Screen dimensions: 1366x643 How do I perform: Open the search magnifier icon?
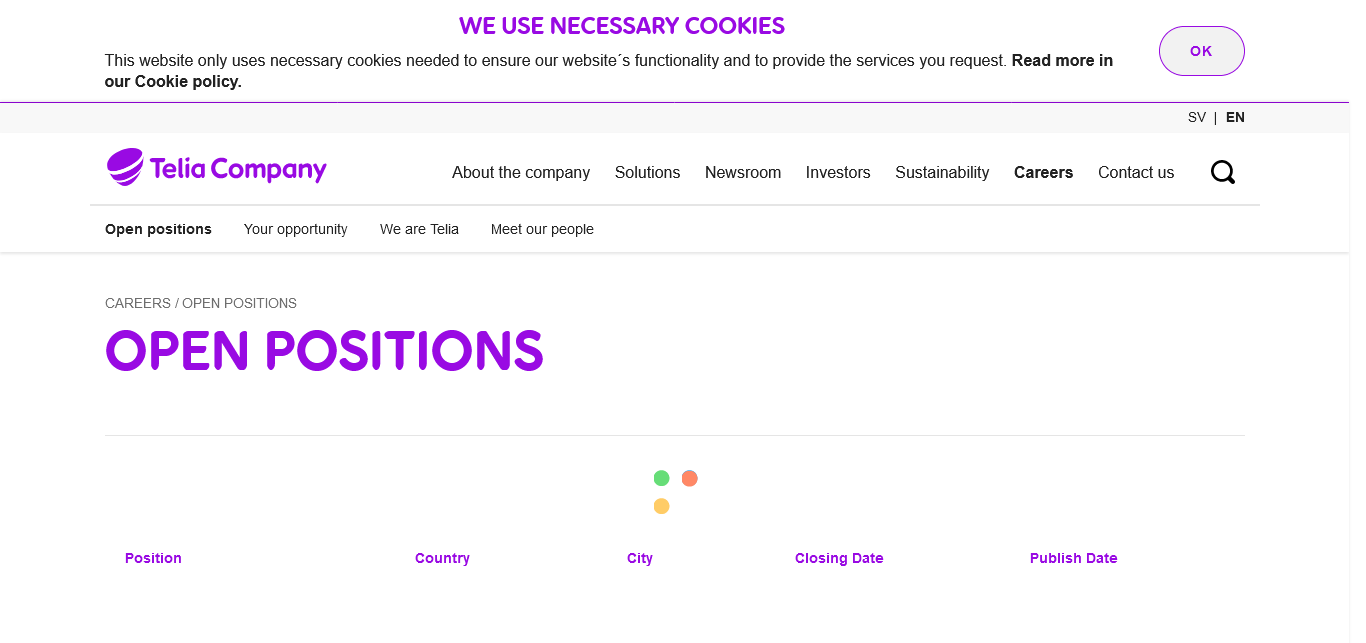click(x=1222, y=172)
